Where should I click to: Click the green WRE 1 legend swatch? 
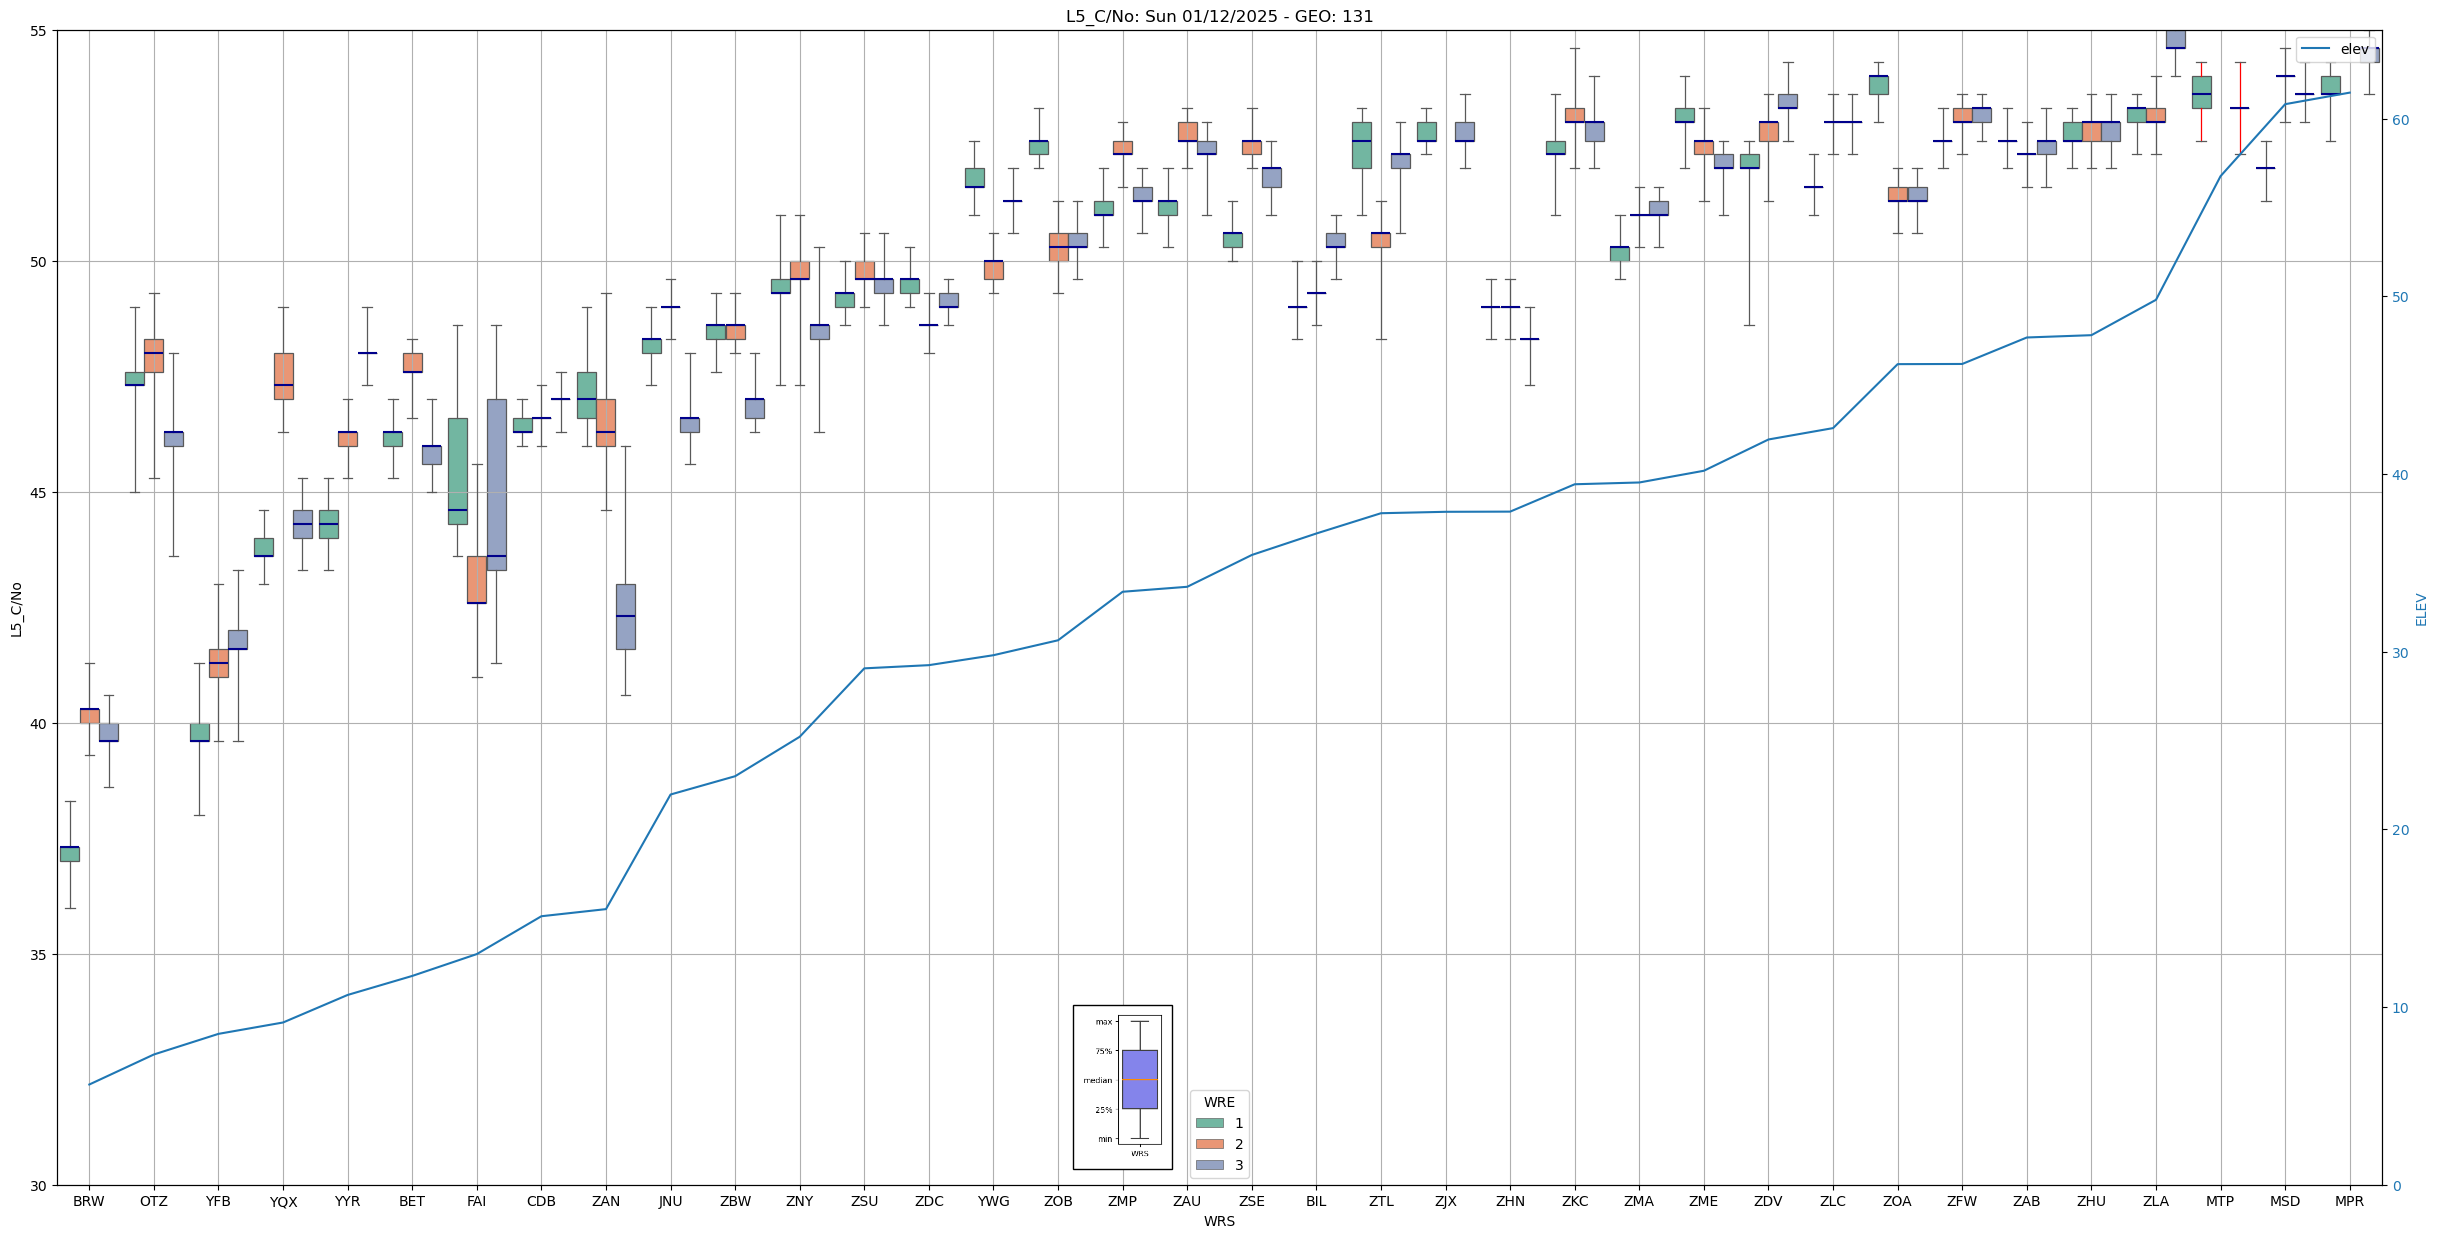coord(1209,1123)
